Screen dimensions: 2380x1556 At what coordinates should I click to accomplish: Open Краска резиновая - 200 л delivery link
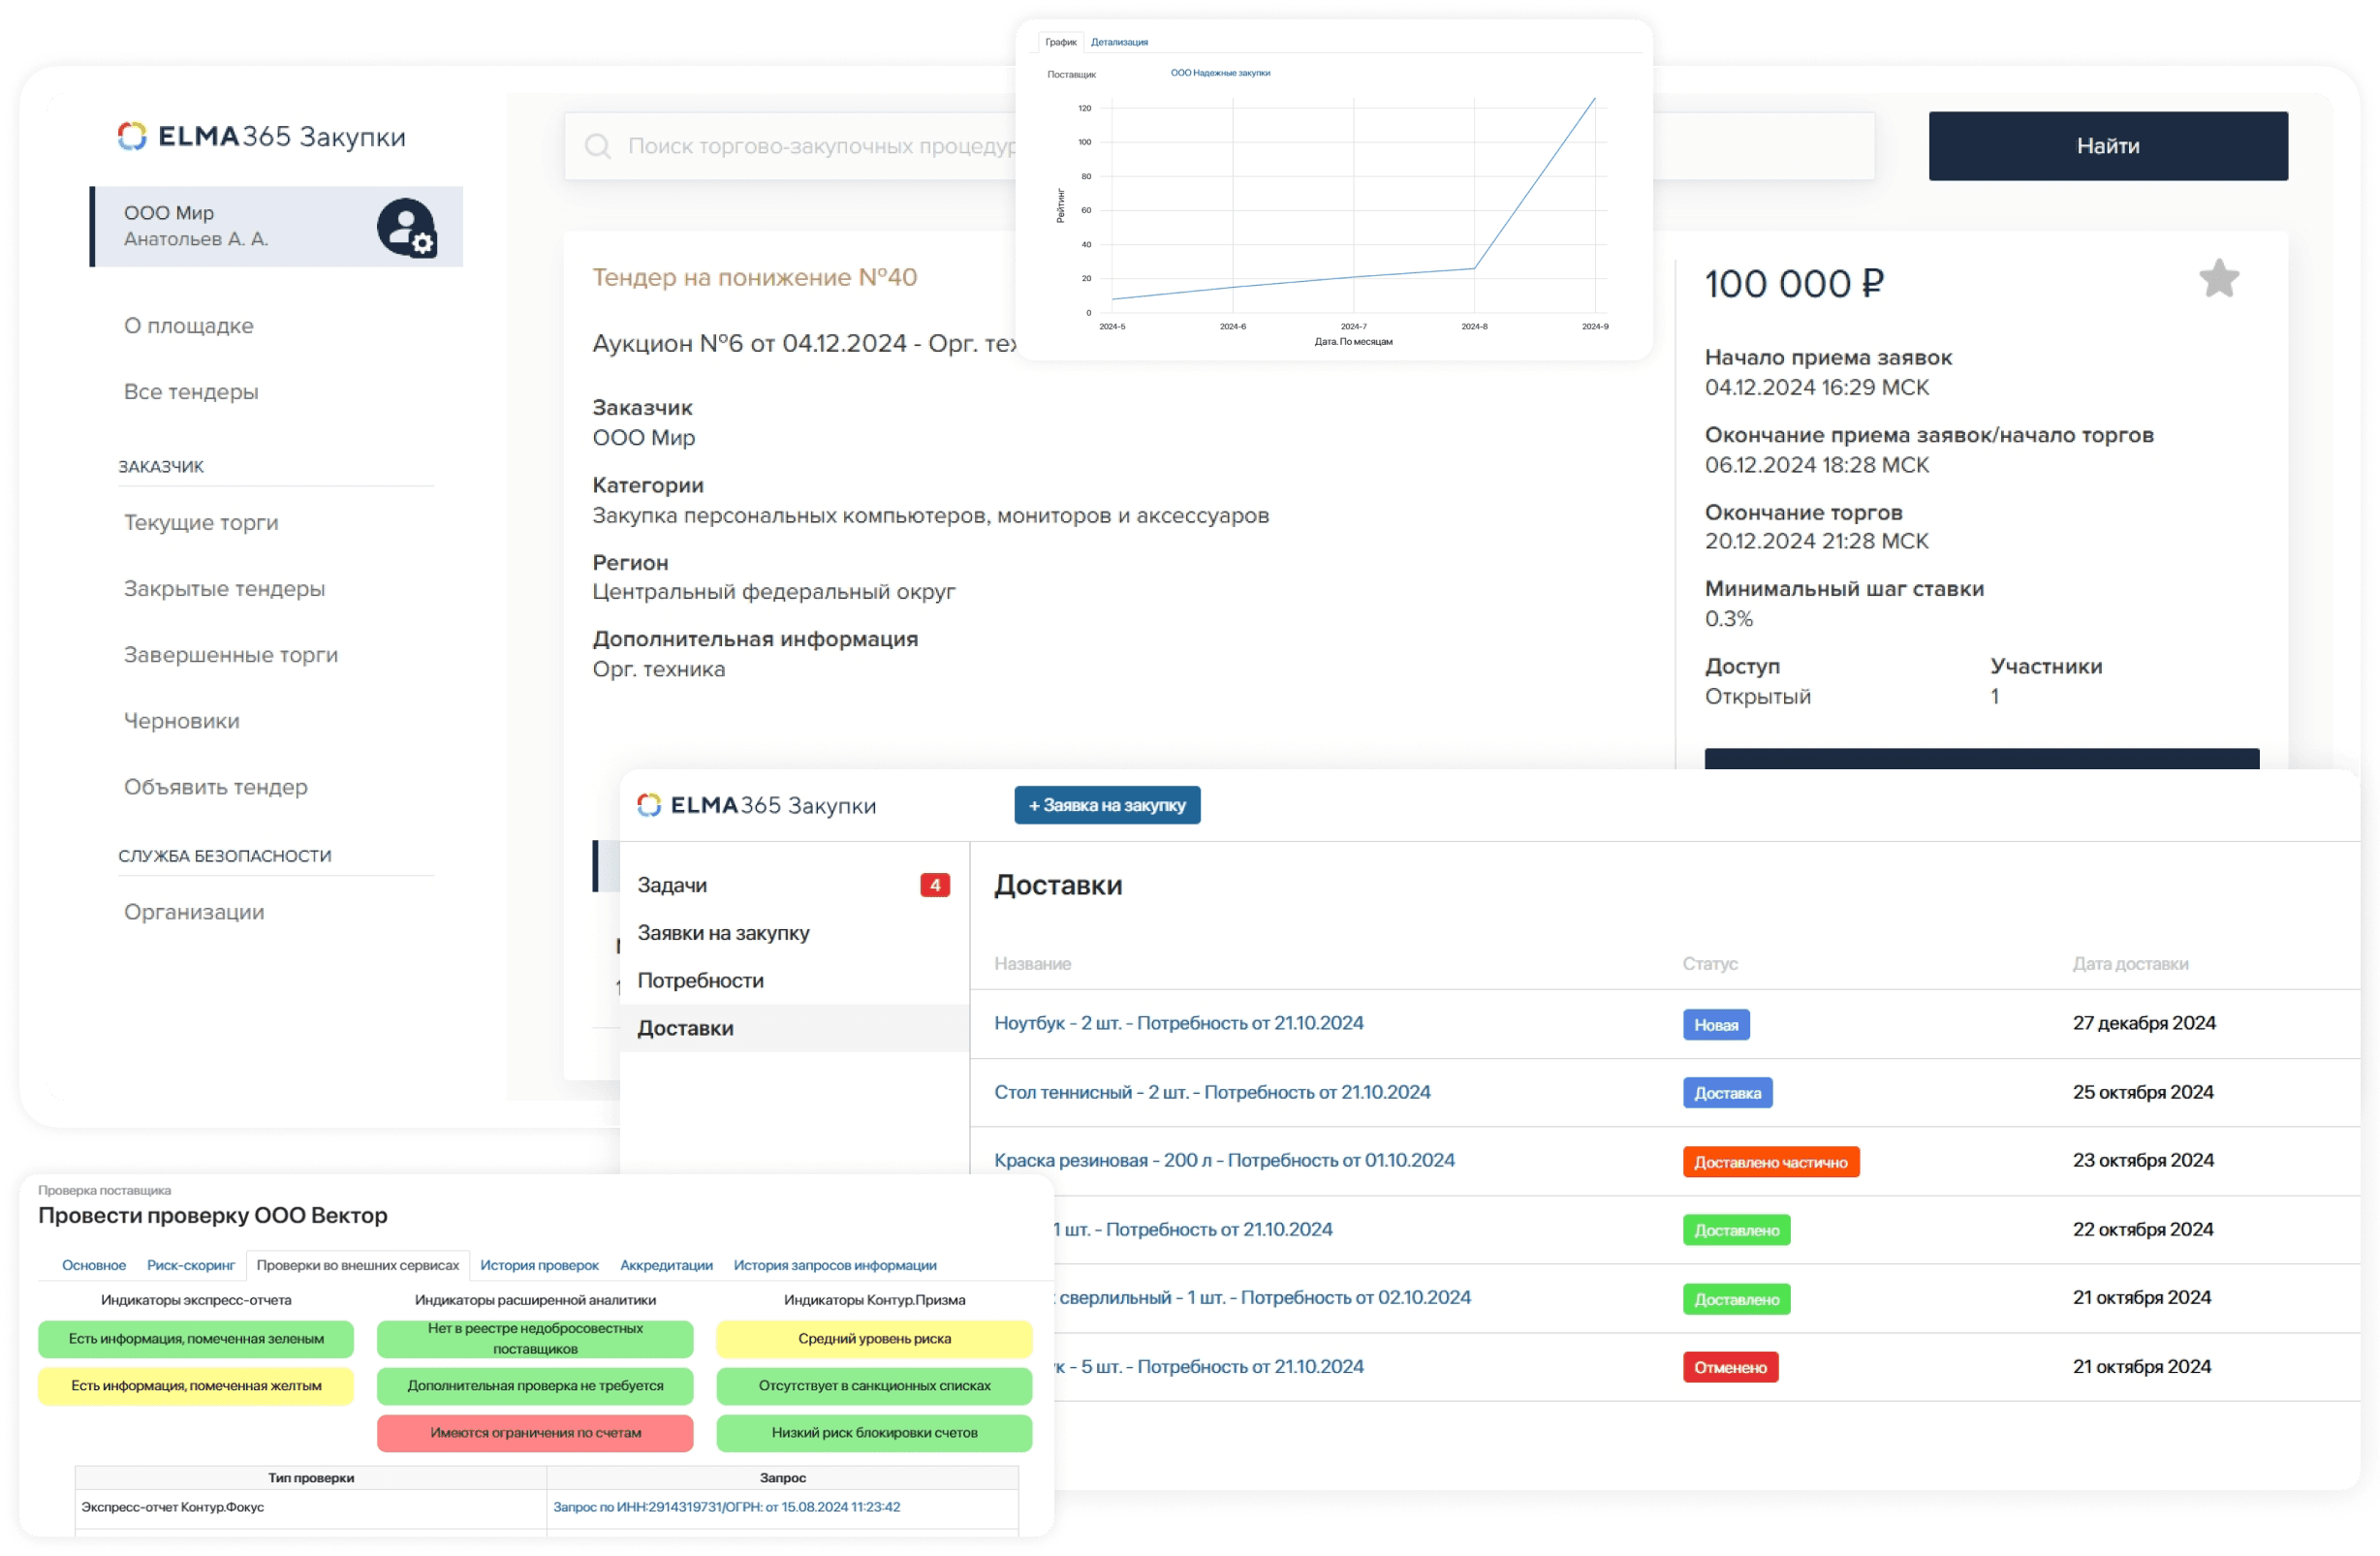1224,1160
